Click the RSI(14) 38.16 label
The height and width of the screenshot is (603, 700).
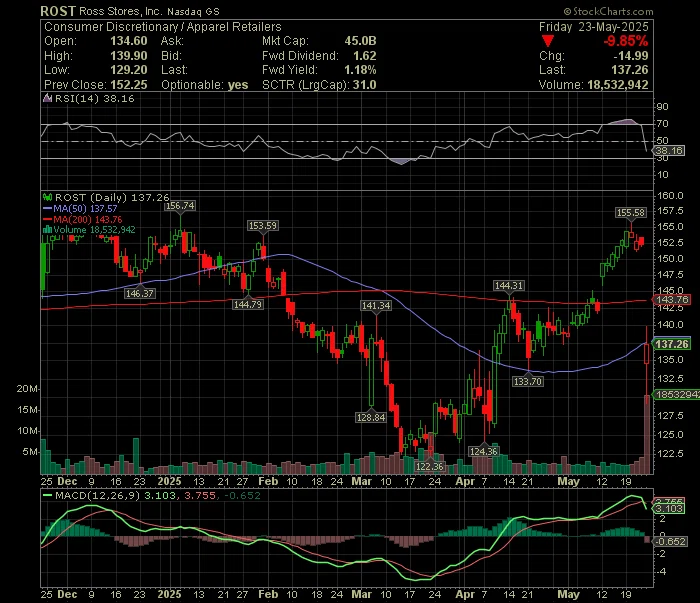pos(95,99)
